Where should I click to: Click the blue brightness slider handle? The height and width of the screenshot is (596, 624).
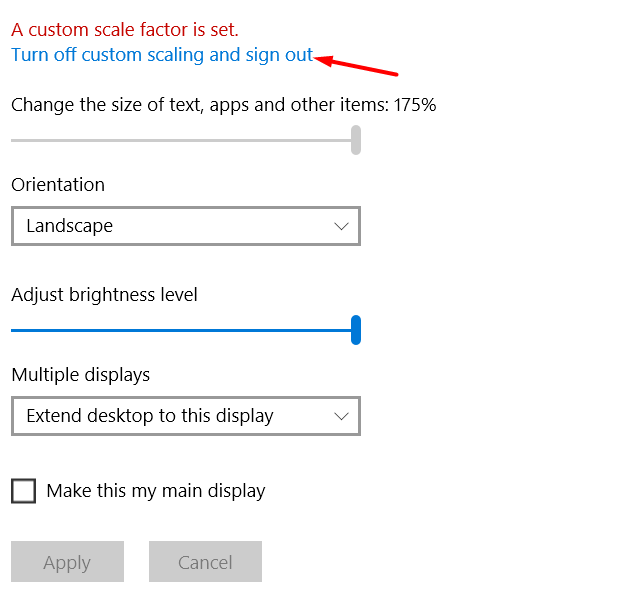coord(356,330)
